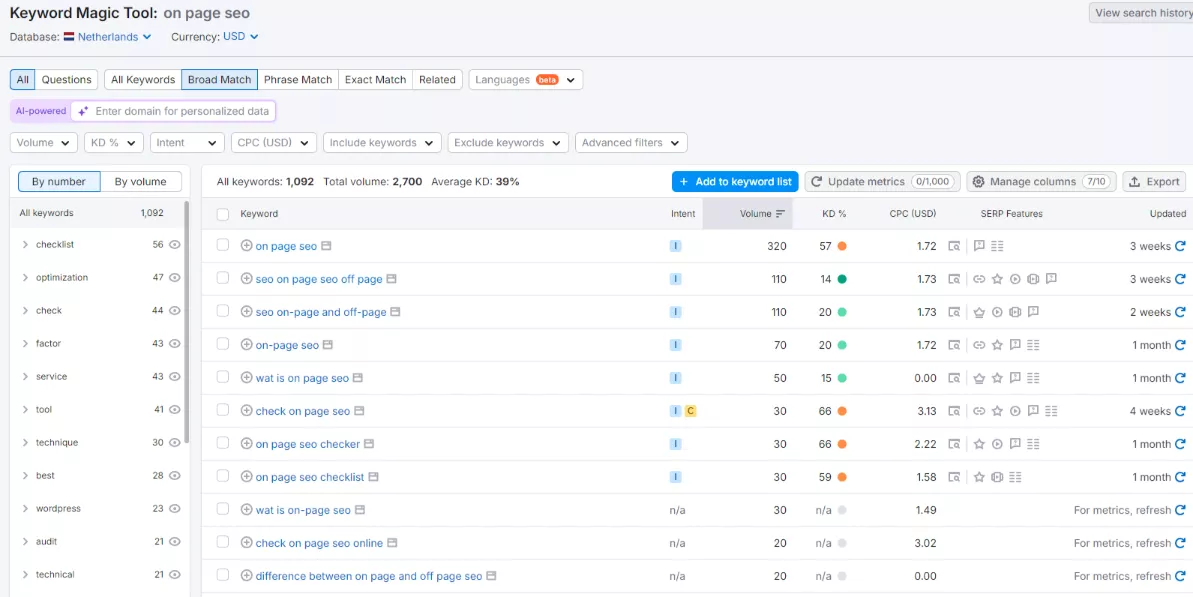
Task: Click the plus icon beside "check on page seo"
Action: point(247,410)
